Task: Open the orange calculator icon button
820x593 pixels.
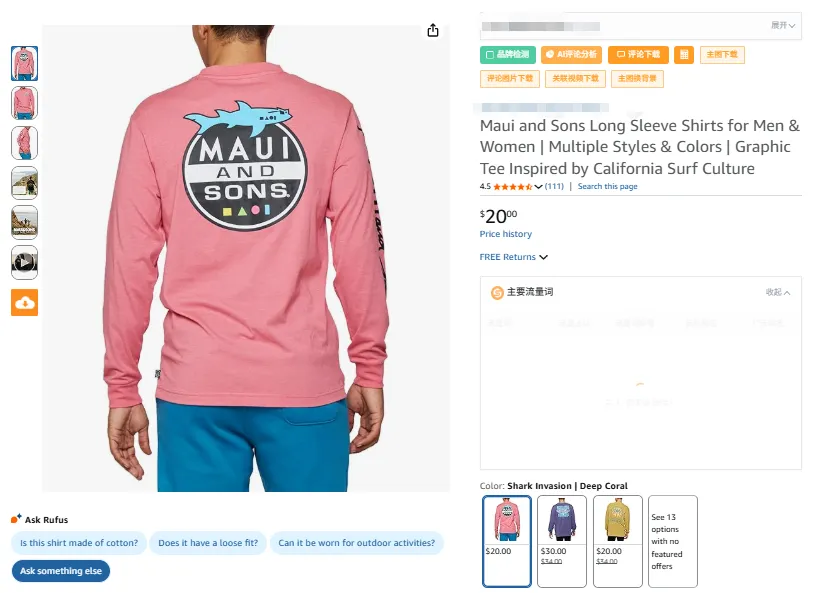Action: coord(684,54)
